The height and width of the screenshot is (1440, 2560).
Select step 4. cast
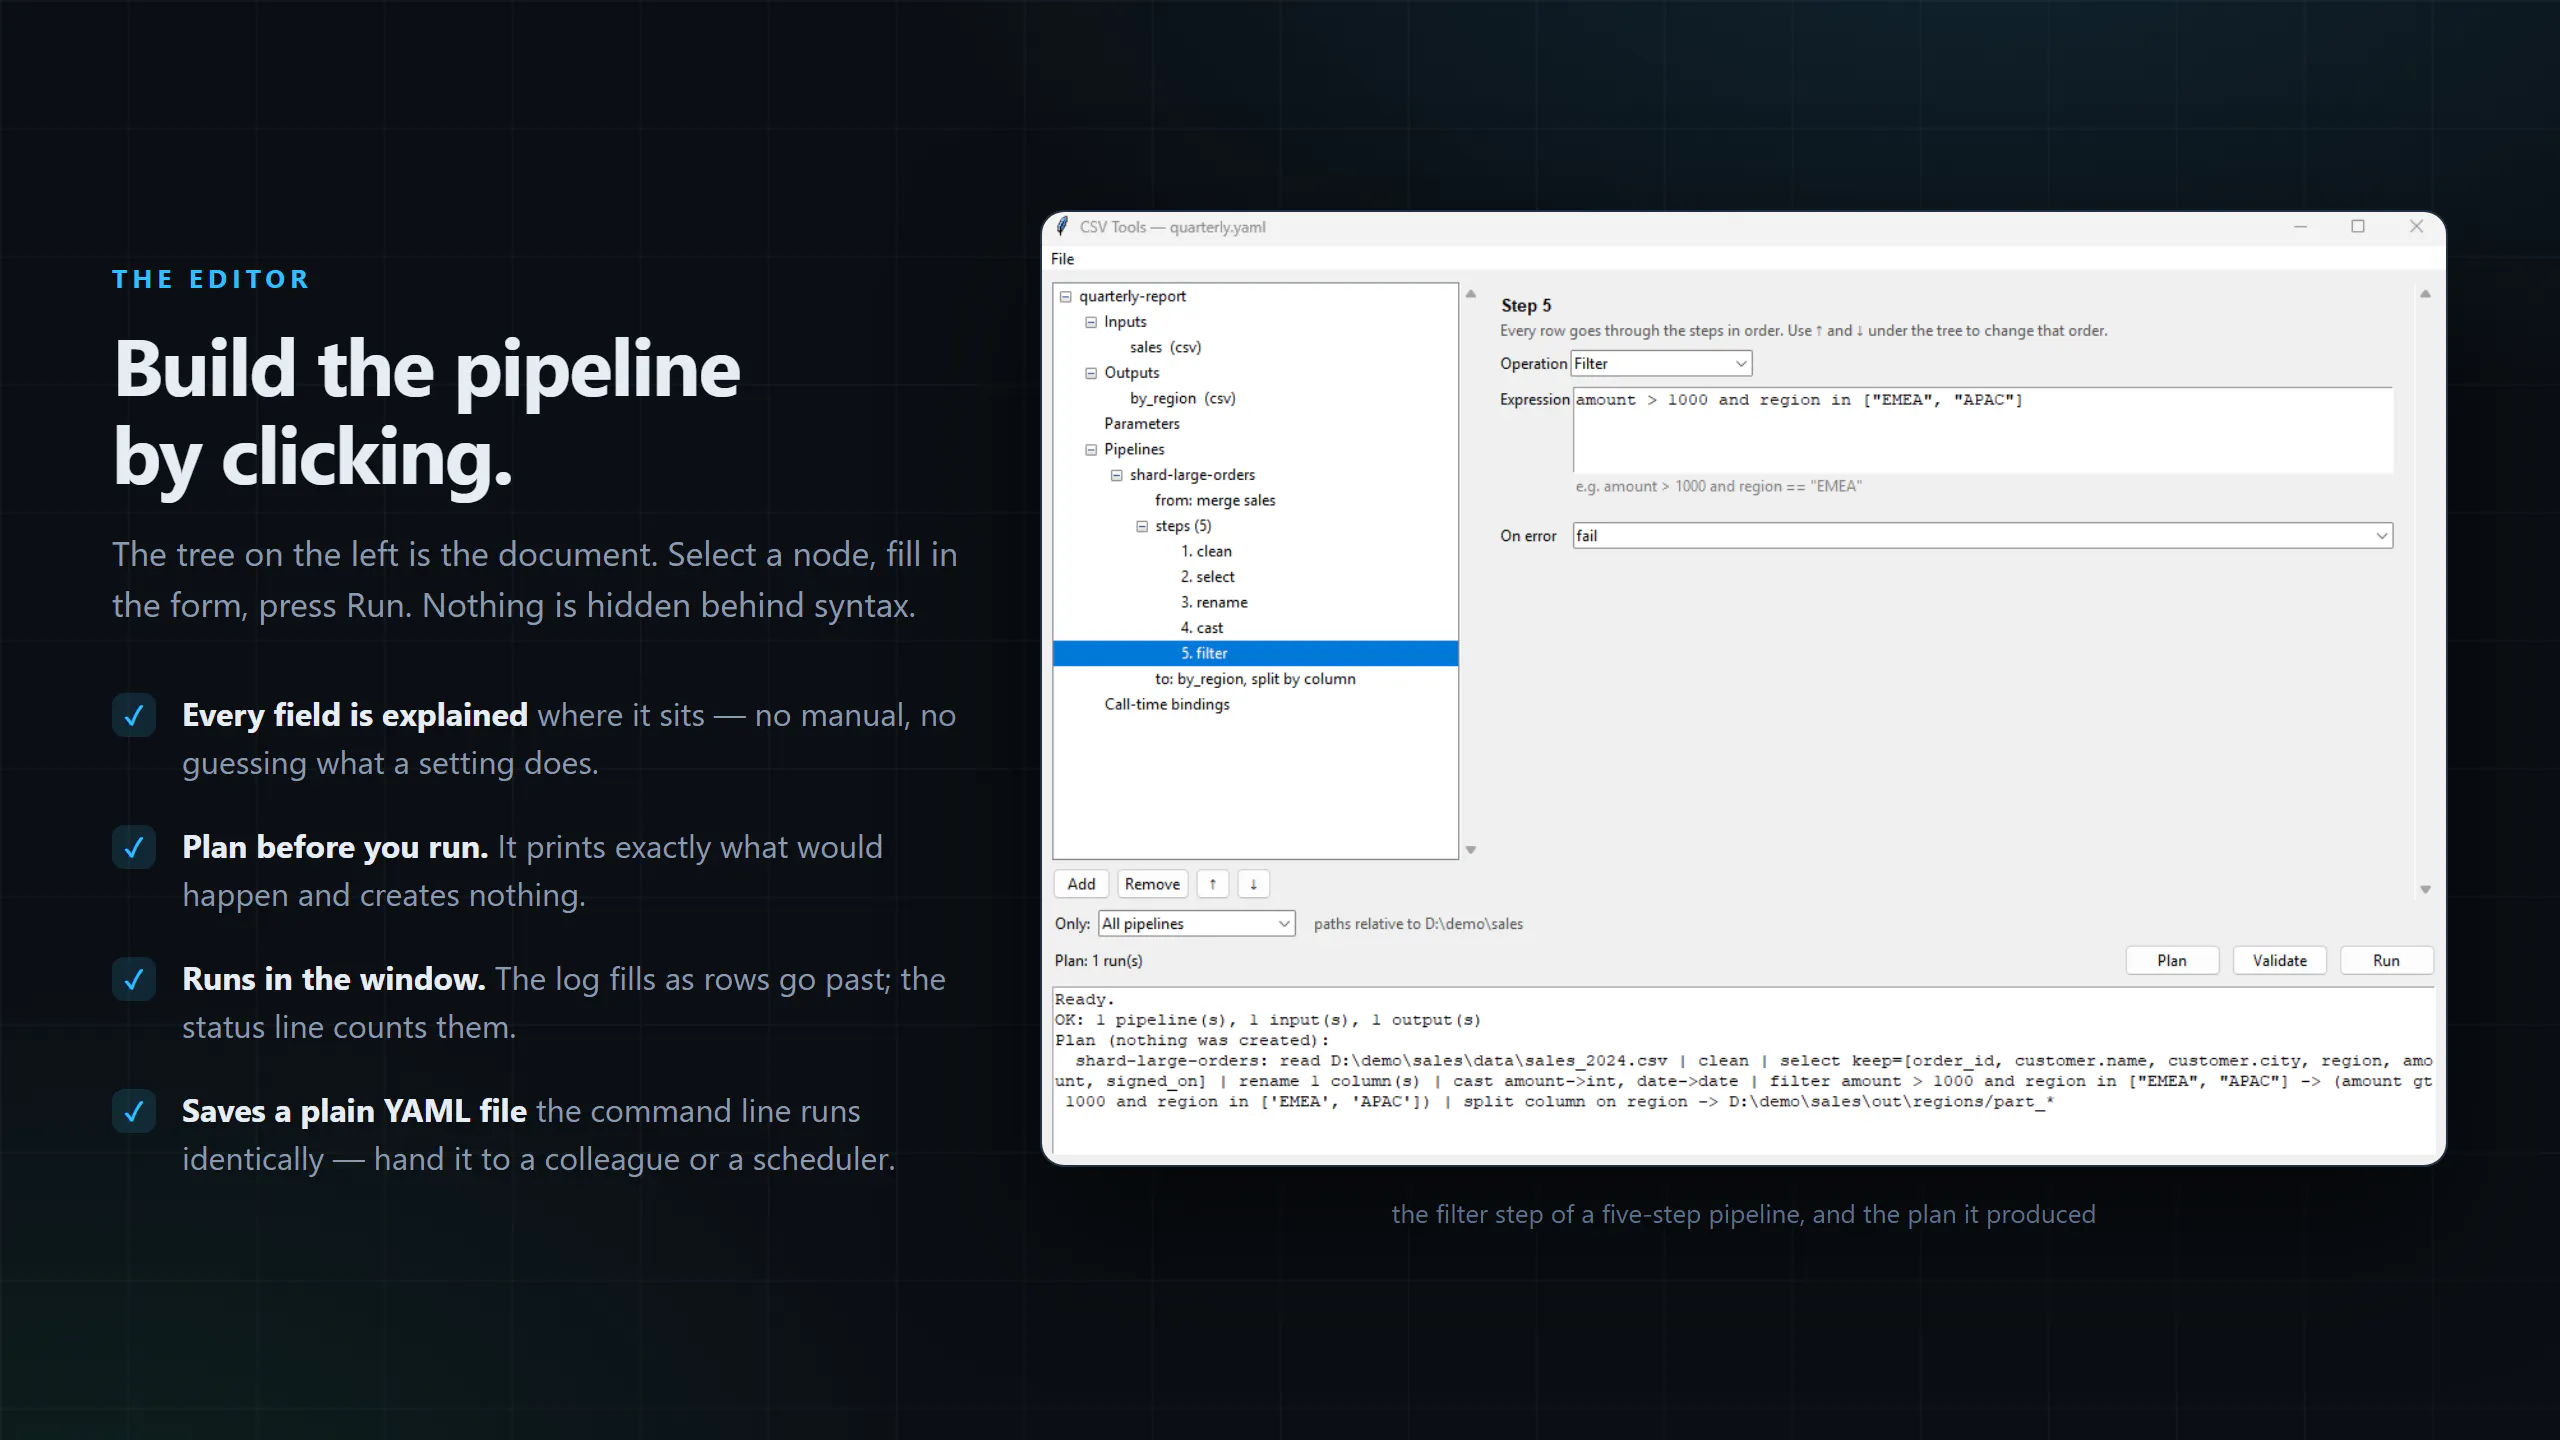coord(1201,628)
